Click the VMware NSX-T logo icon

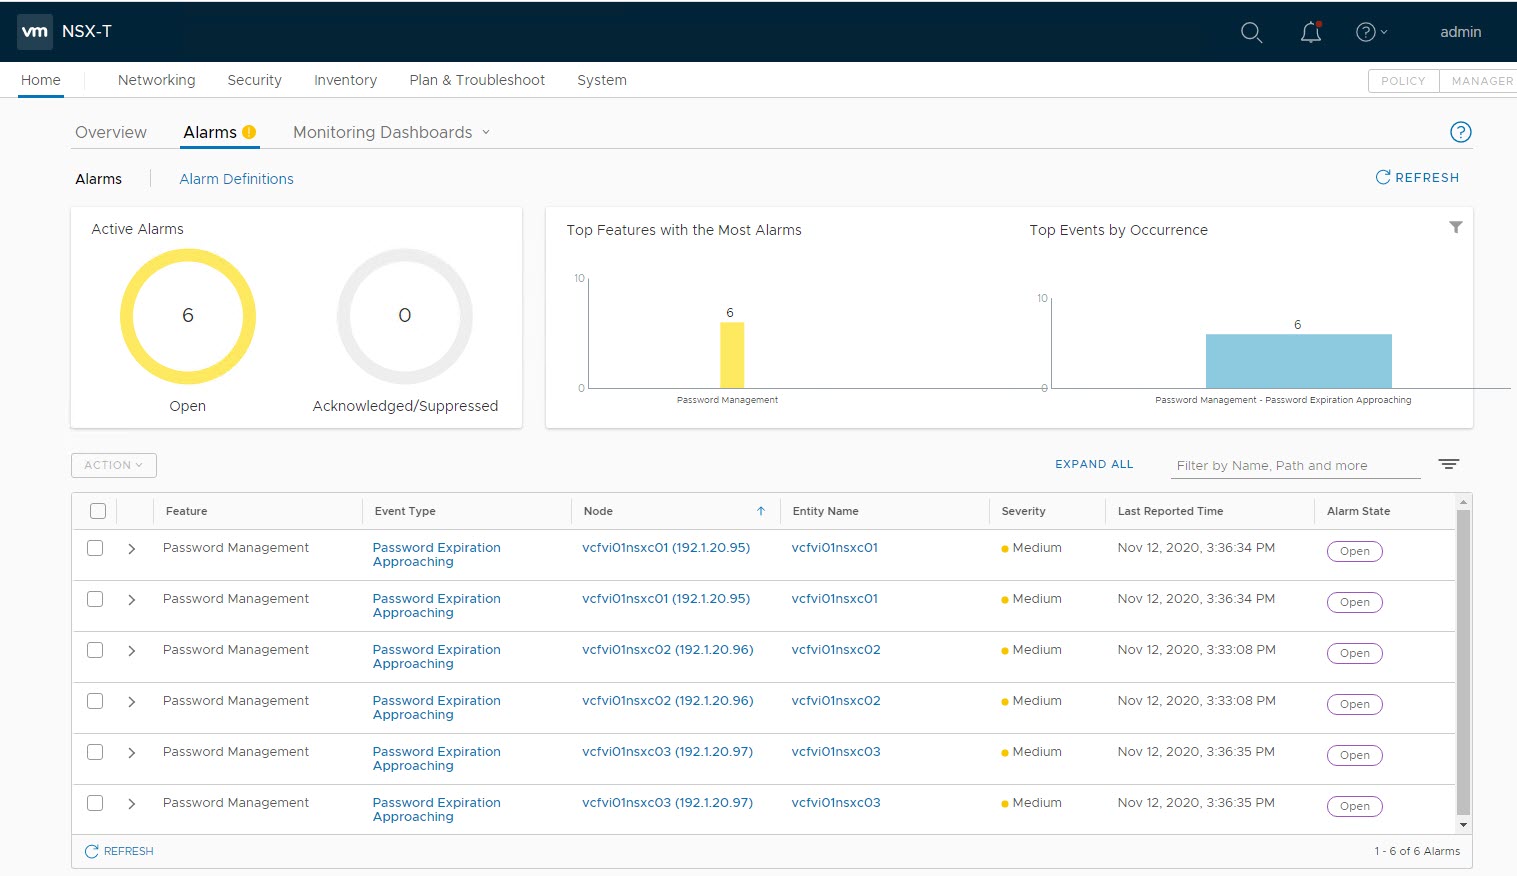(35, 32)
